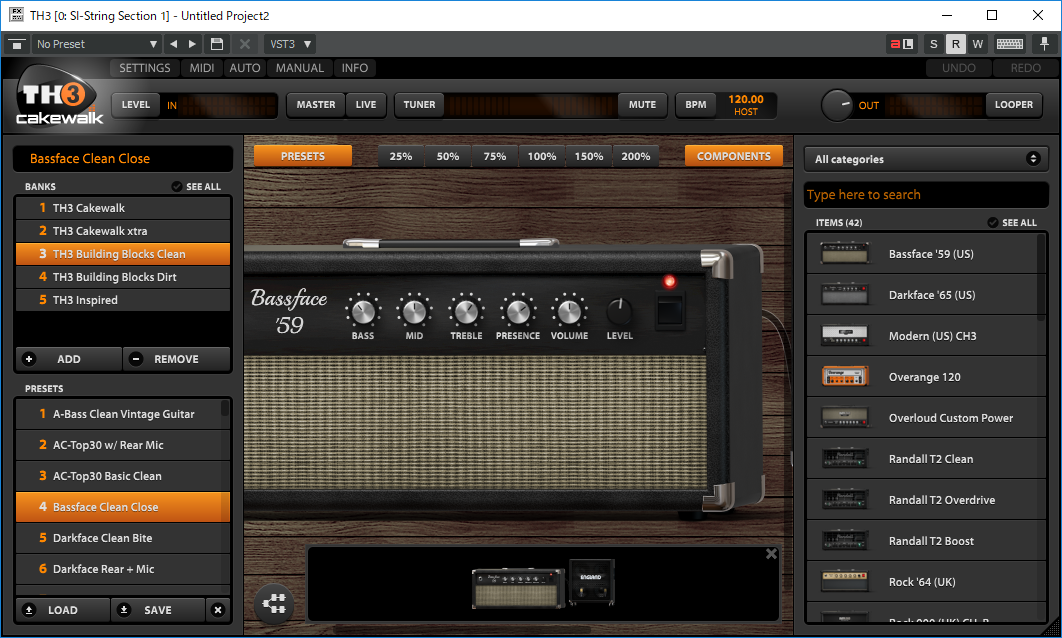This screenshot has width=1062, height=638.
Task: Toggle MASTER mode button
Action: [x=316, y=105]
